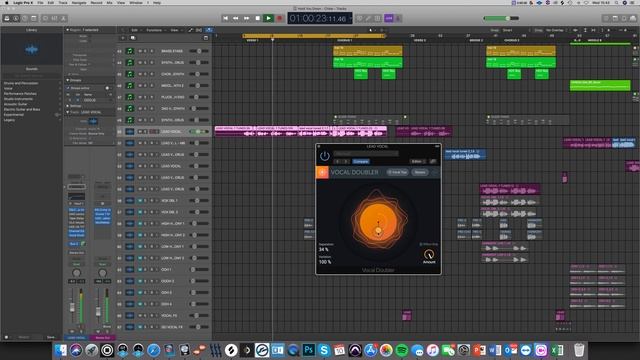Image resolution: width=640 pixels, height=360 pixels.
Task: Click the duplicate track button
Action: (133, 38)
